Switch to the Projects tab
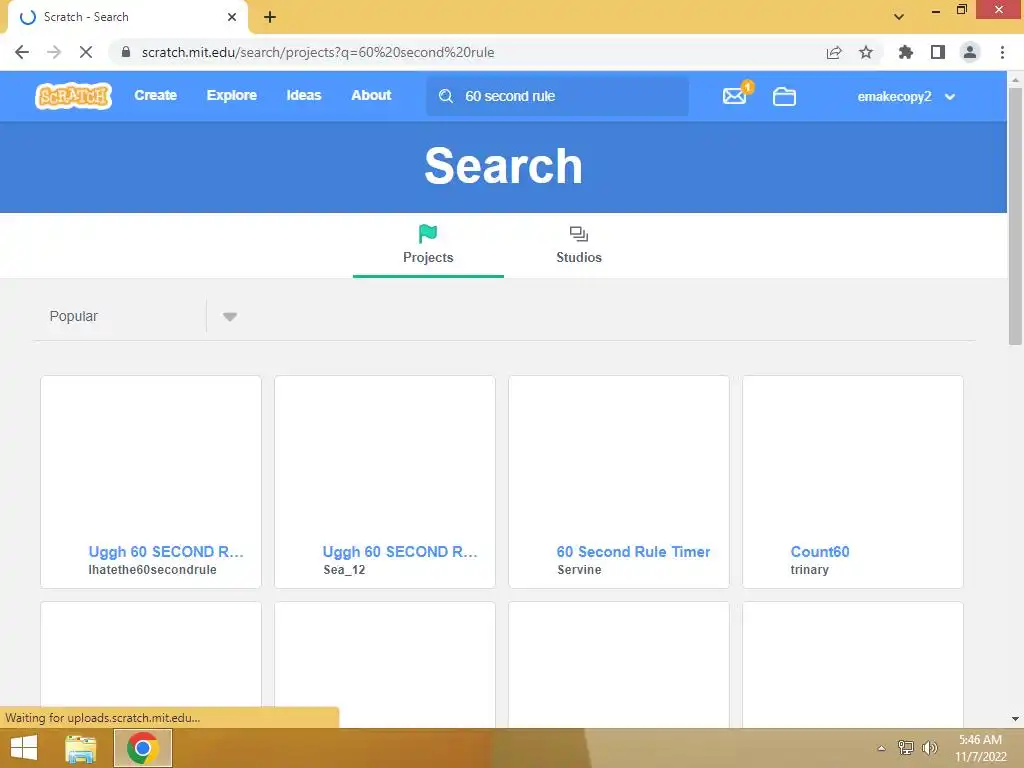The width and height of the screenshot is (1024, 768). (x=428, y=246)
